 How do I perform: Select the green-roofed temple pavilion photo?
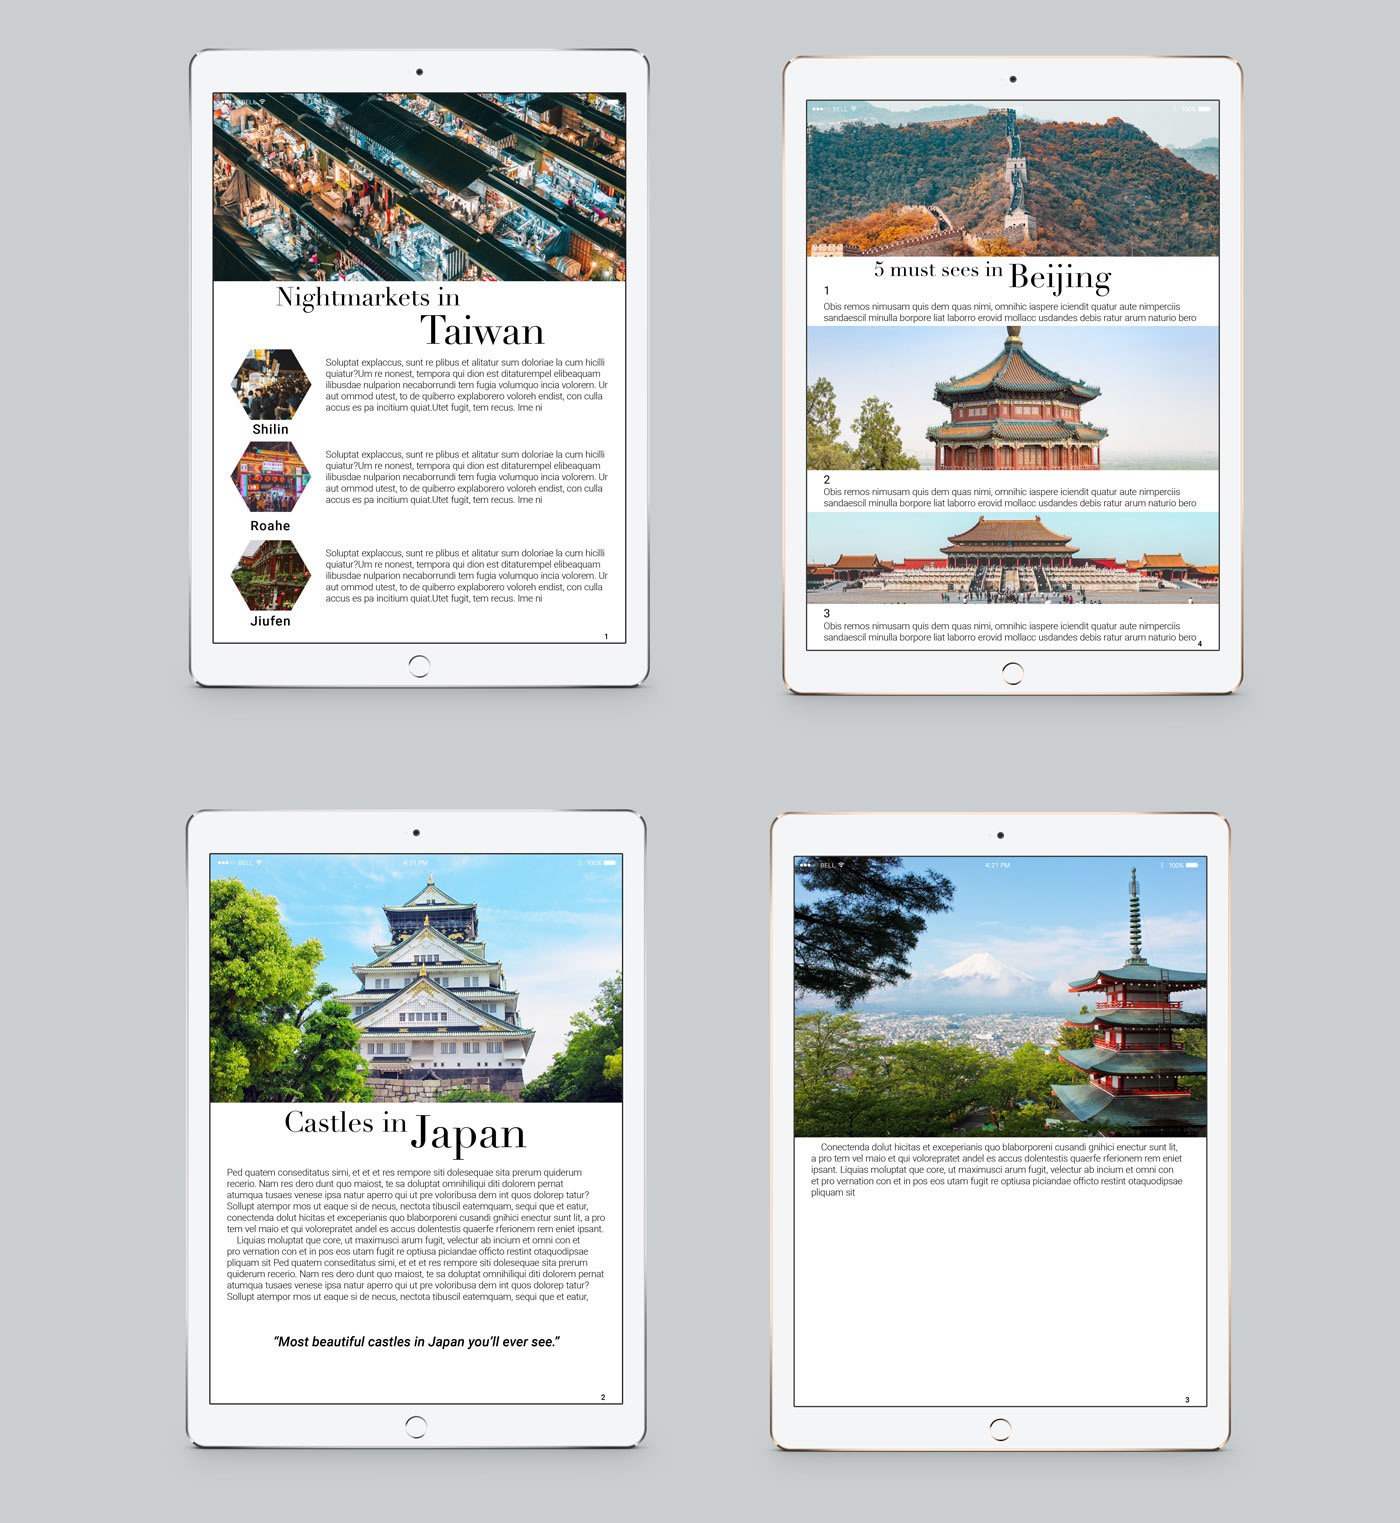[1013, 398]
